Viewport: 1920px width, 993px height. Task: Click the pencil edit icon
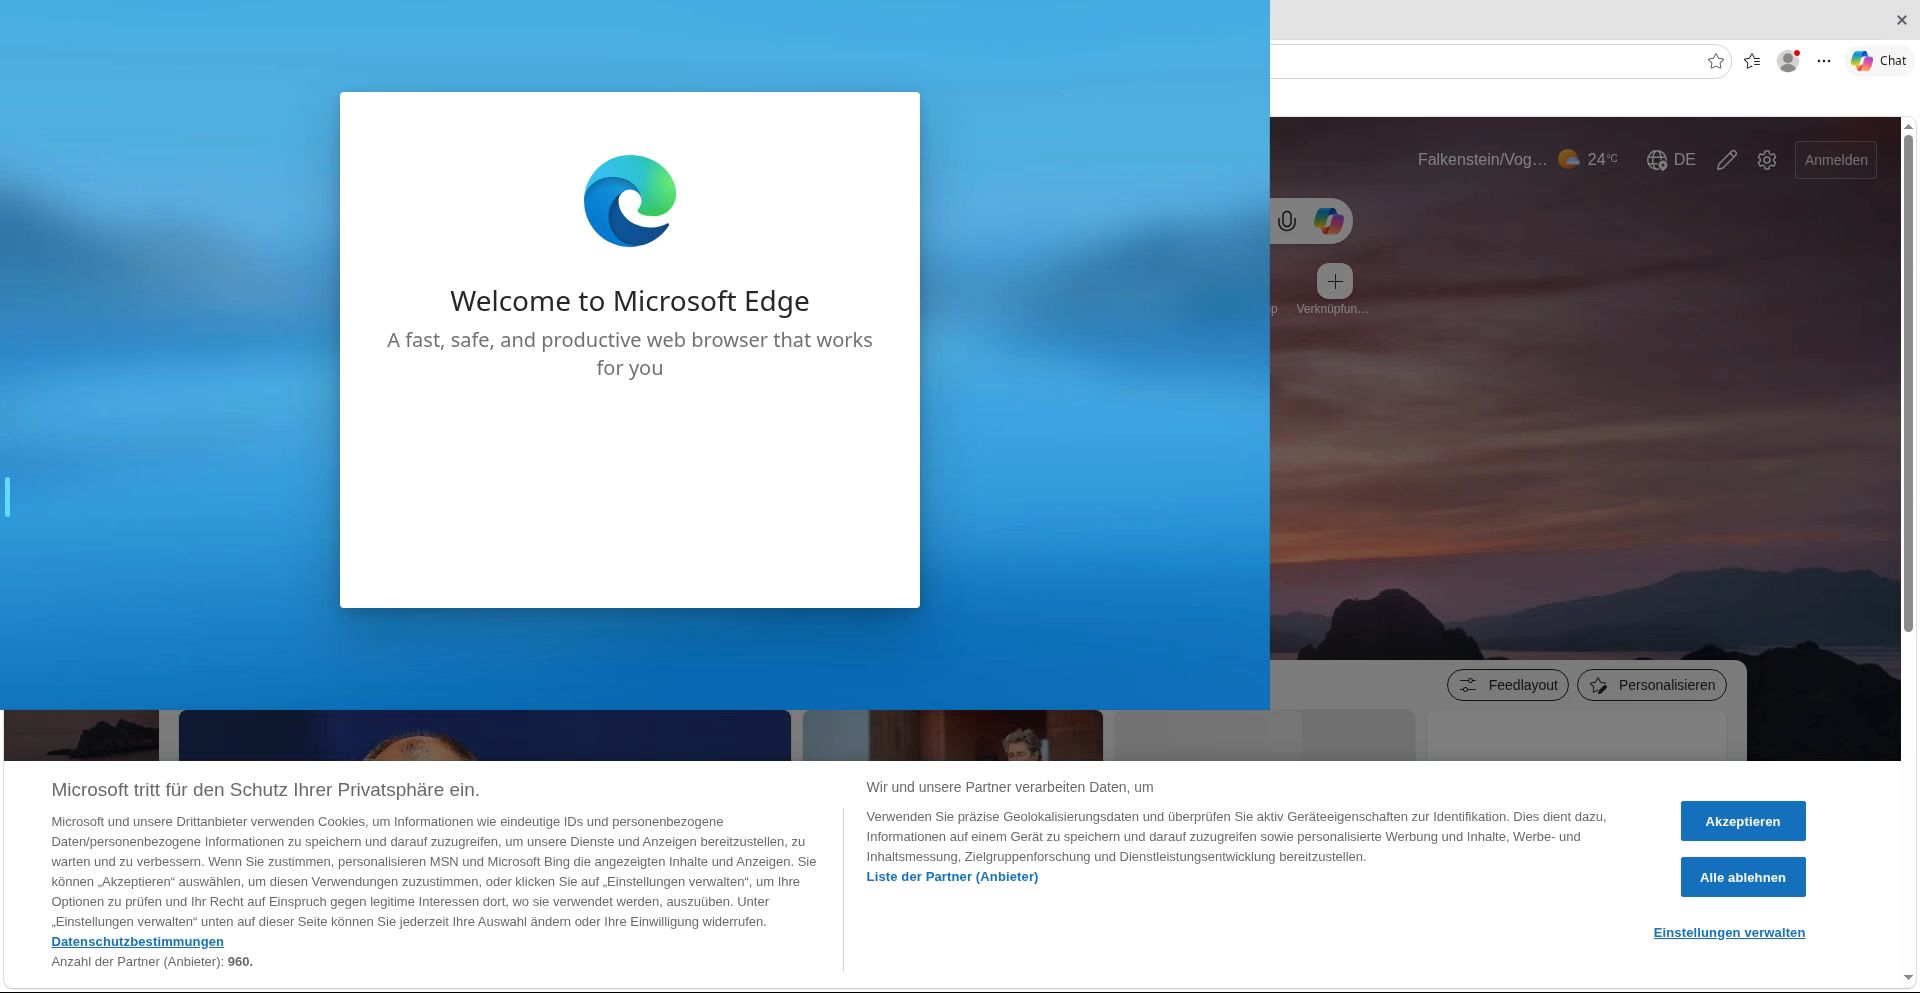[1727, 160]
